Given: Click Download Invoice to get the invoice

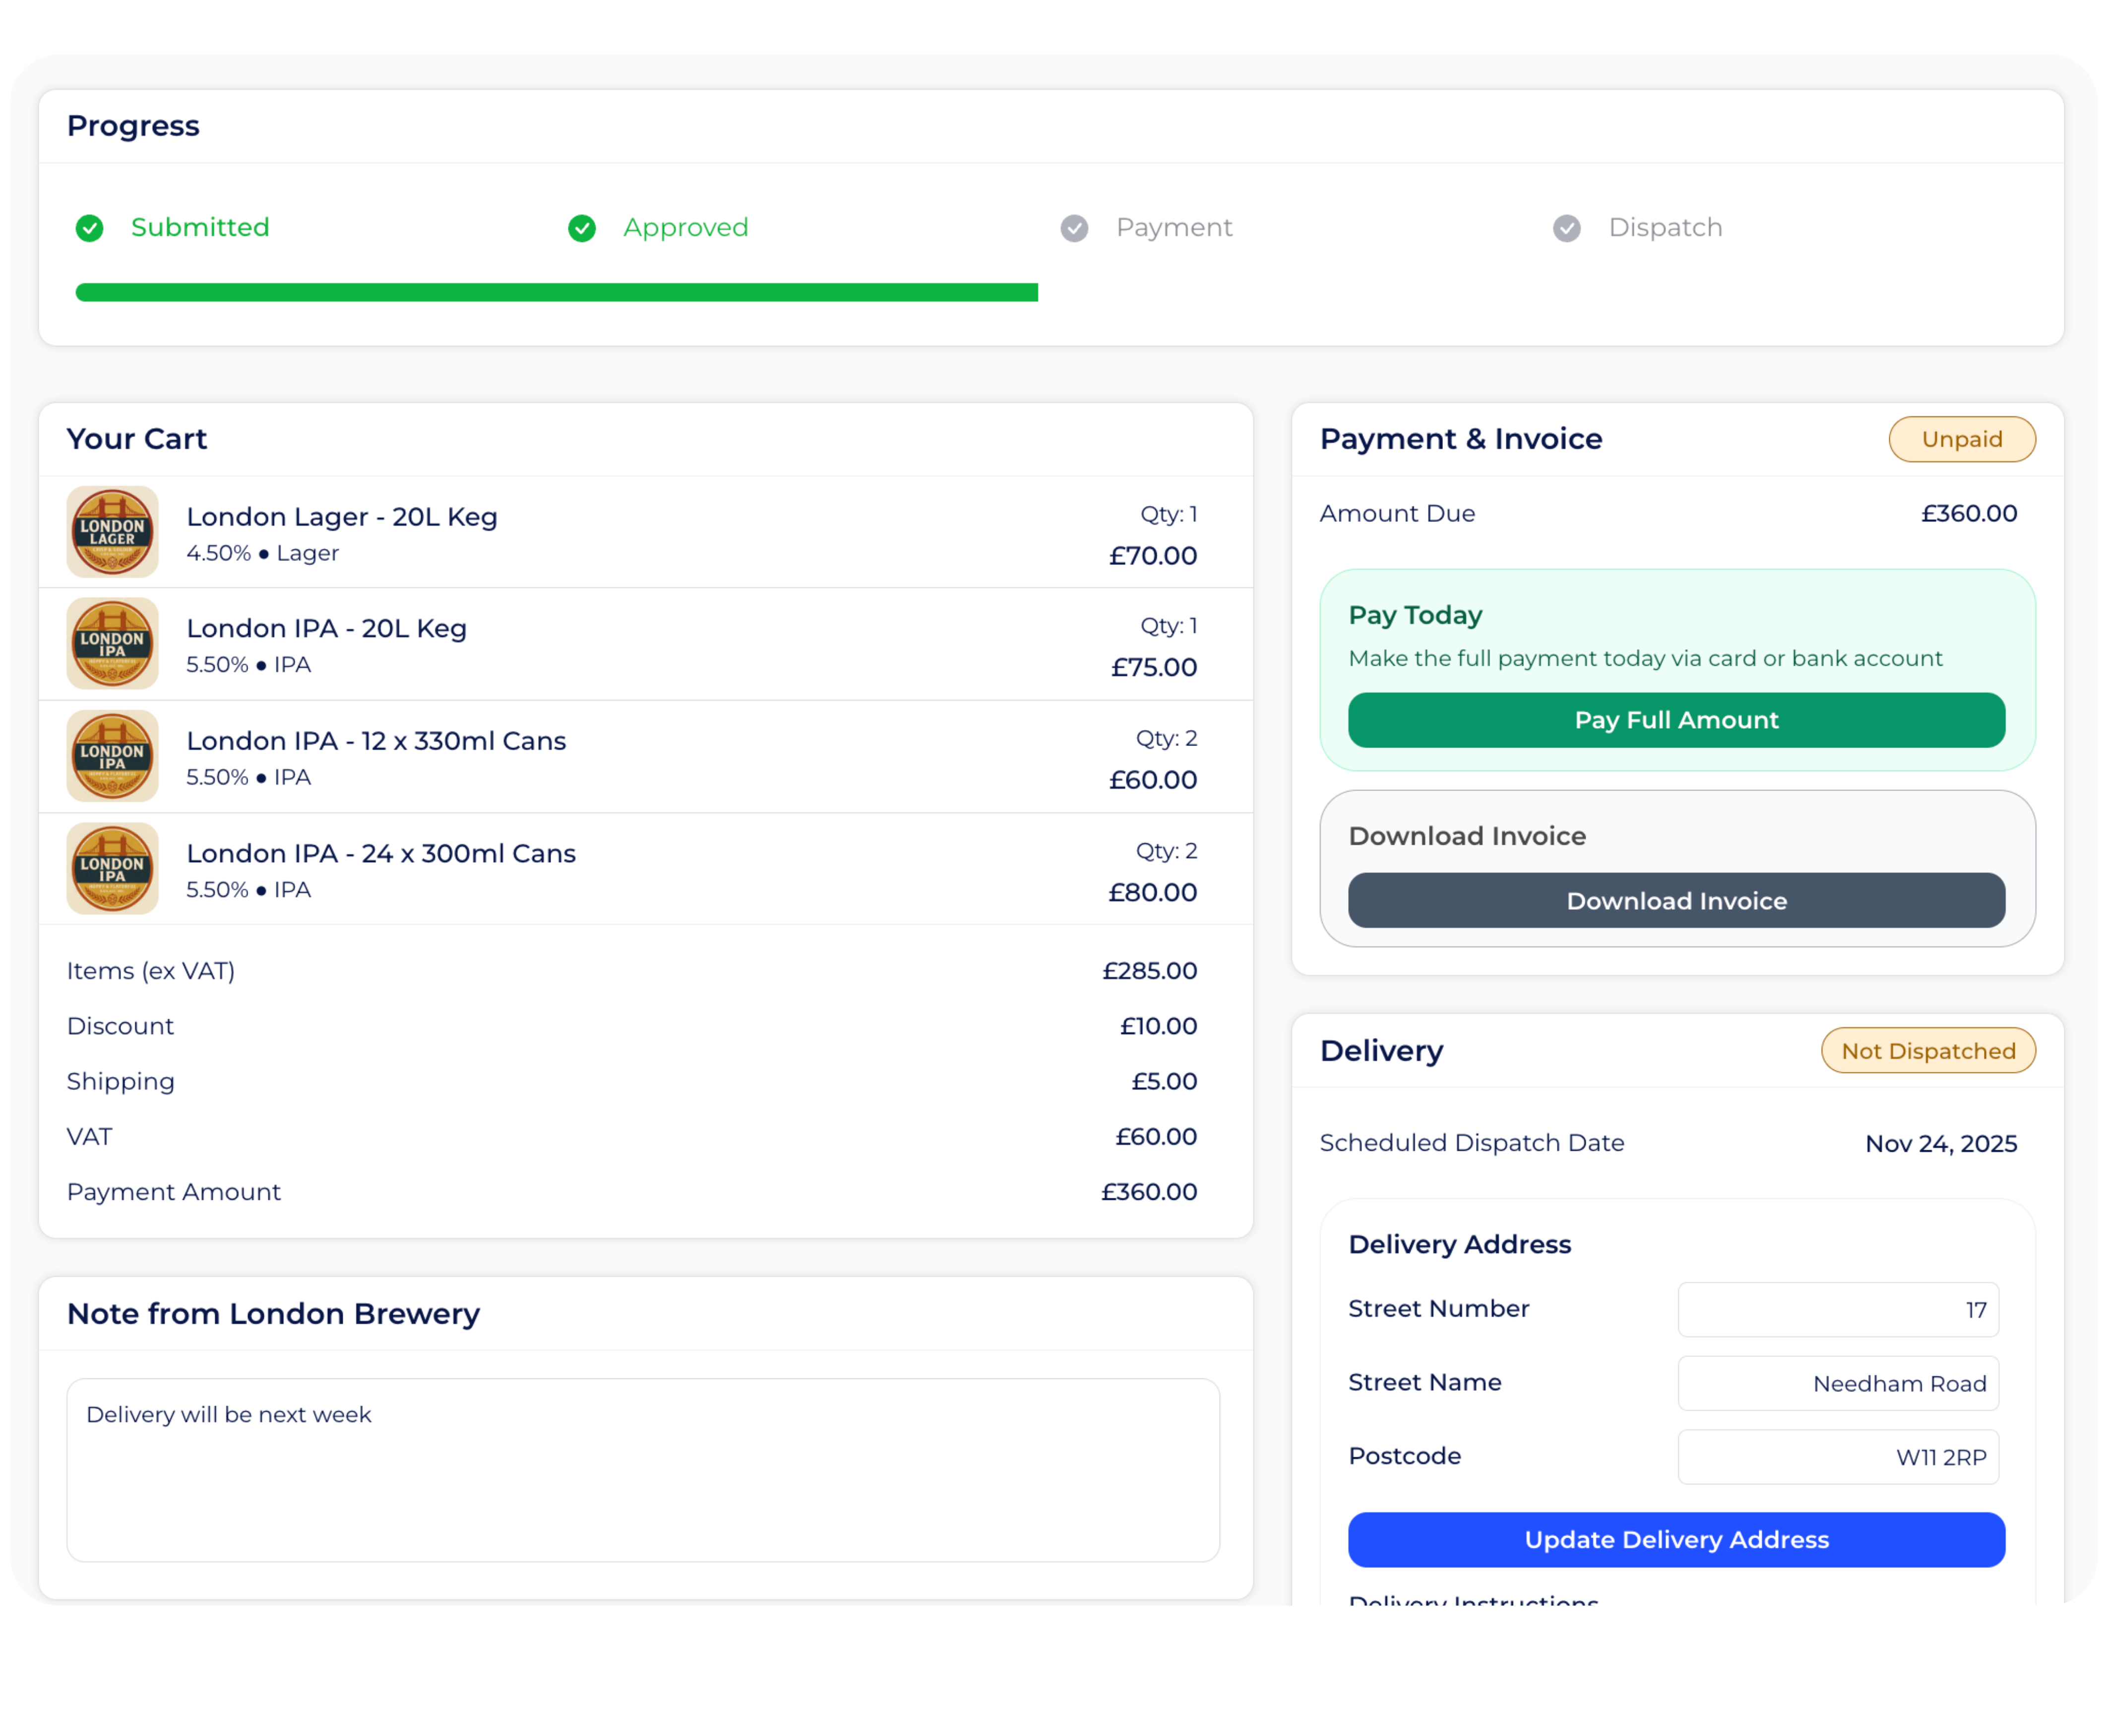Looking at the screenshot, I should click(x=1675, y=900).
